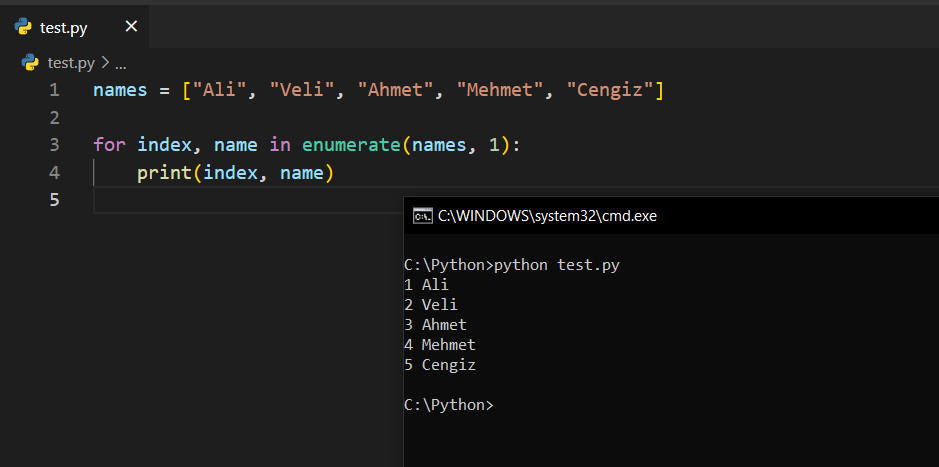
Task: Click the "python test.py" command in the terminal
Action: (563, 265)
